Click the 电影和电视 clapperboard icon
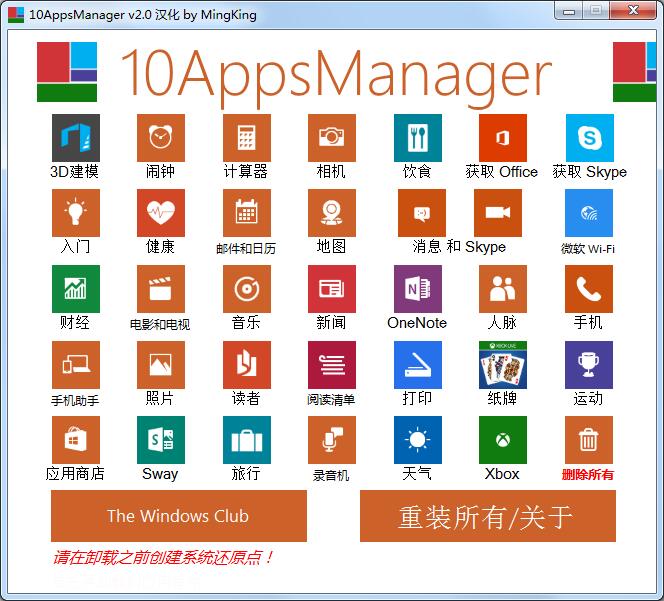Image resolution: width=664 pixels, height=601 pixels. (161, 289)
